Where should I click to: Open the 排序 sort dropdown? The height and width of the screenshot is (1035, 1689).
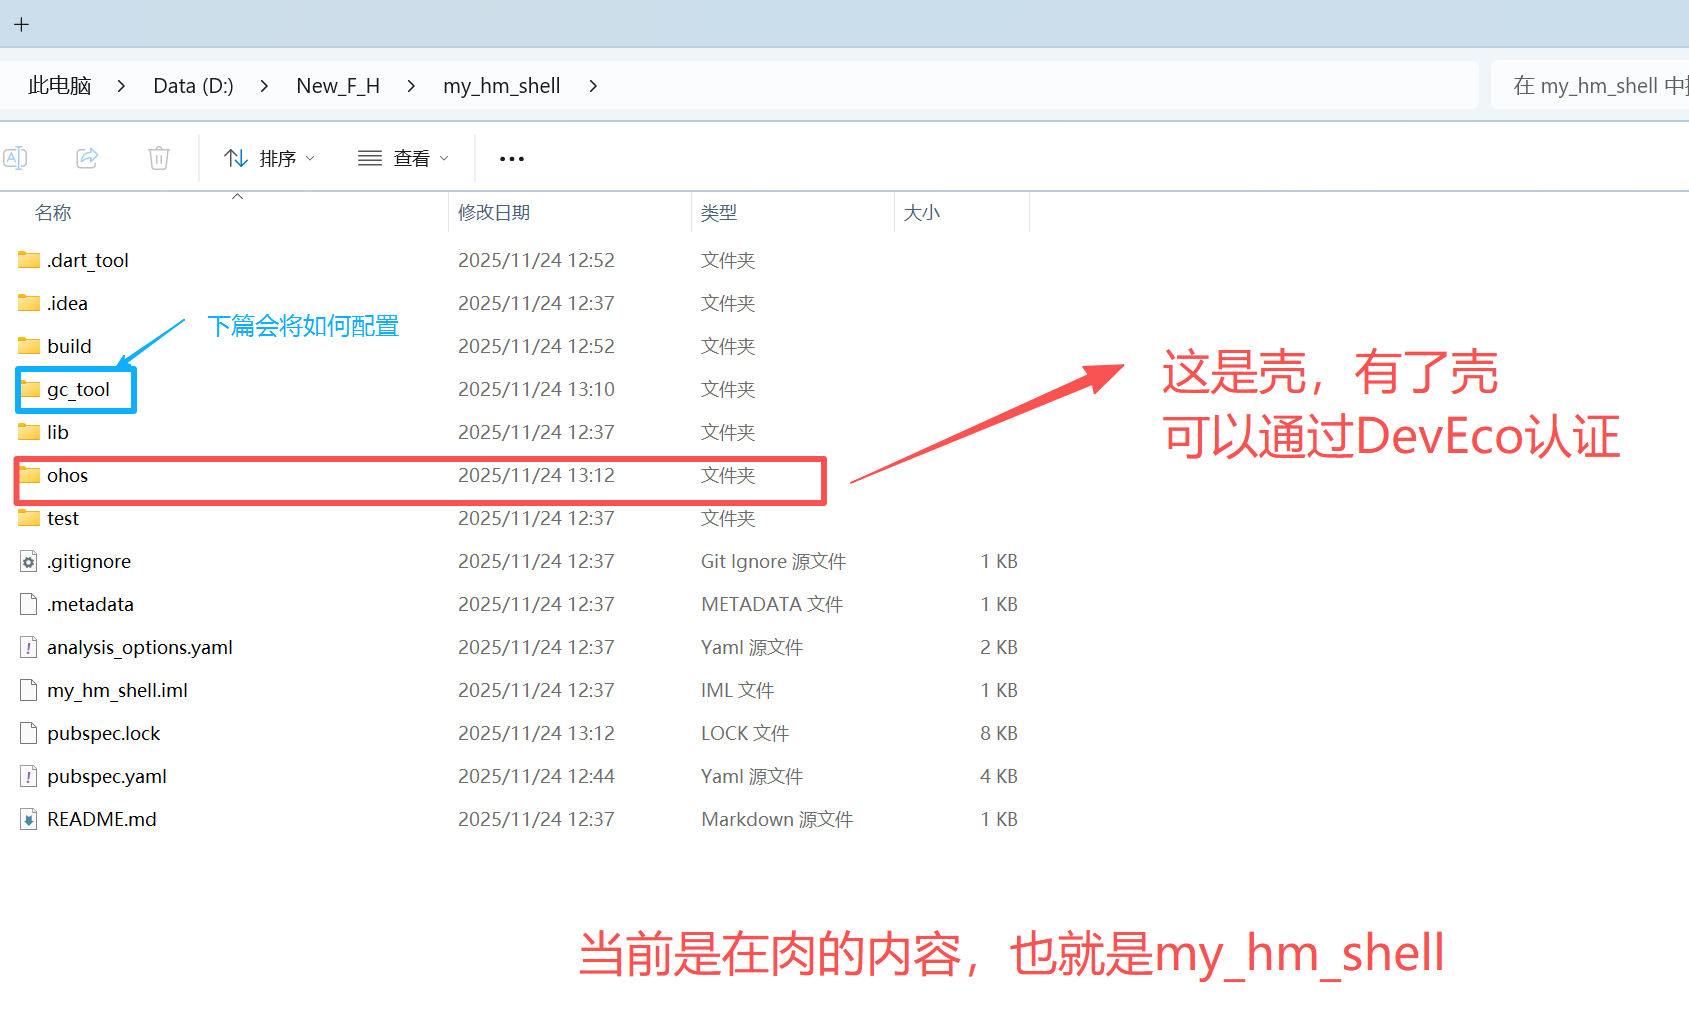270,158
